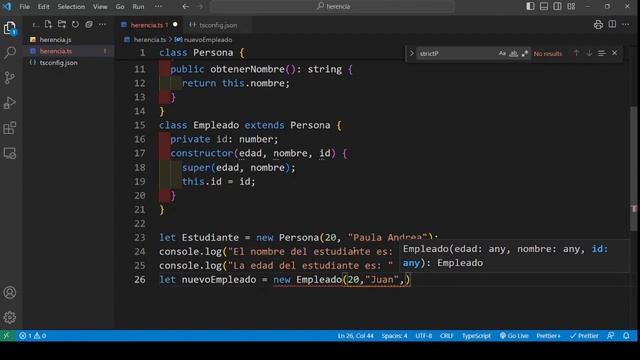Click Prettier+ status item
This screenshot has width=640, height=360.
548,336
